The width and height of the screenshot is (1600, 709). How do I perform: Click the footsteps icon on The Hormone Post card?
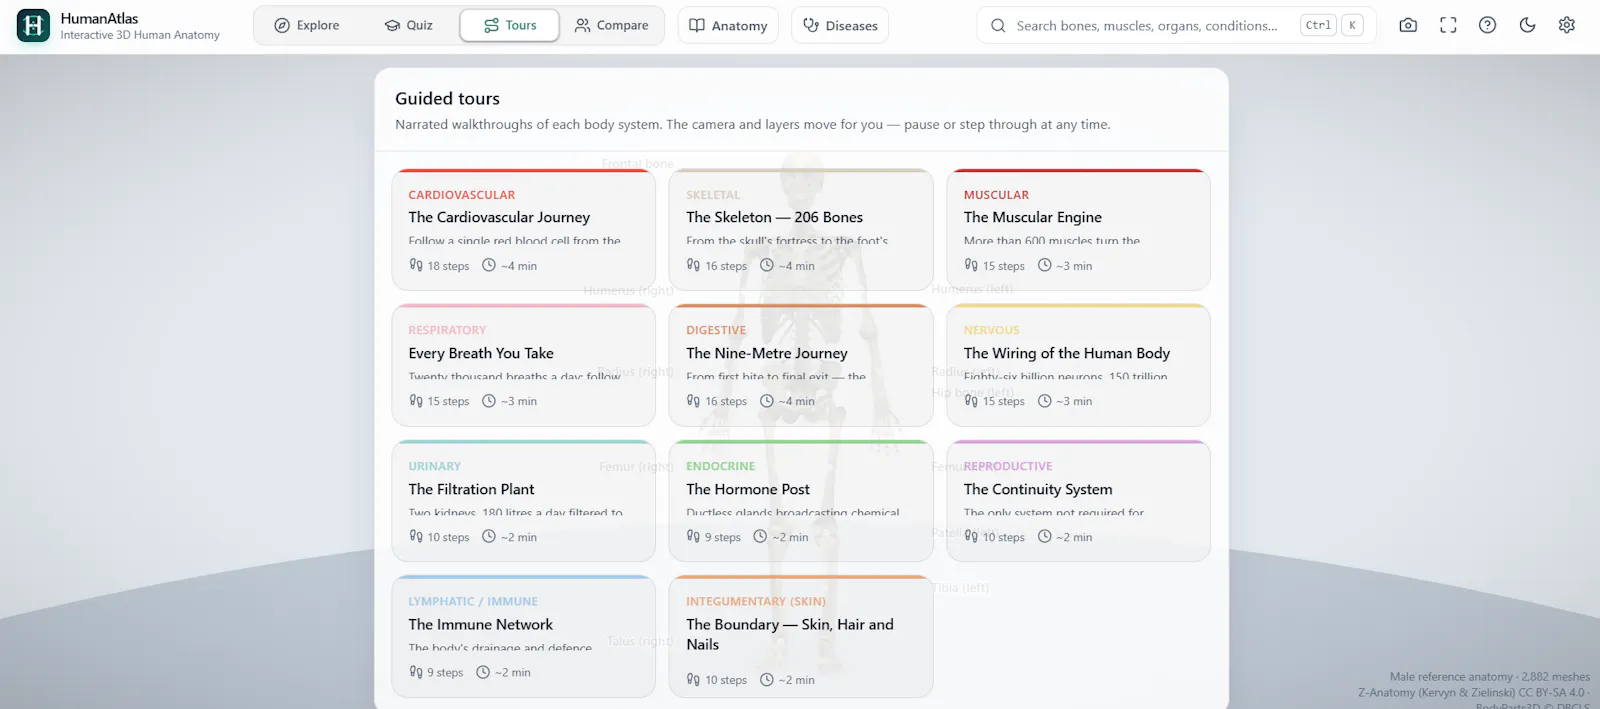pyautogui.click(x=693, y=536)
